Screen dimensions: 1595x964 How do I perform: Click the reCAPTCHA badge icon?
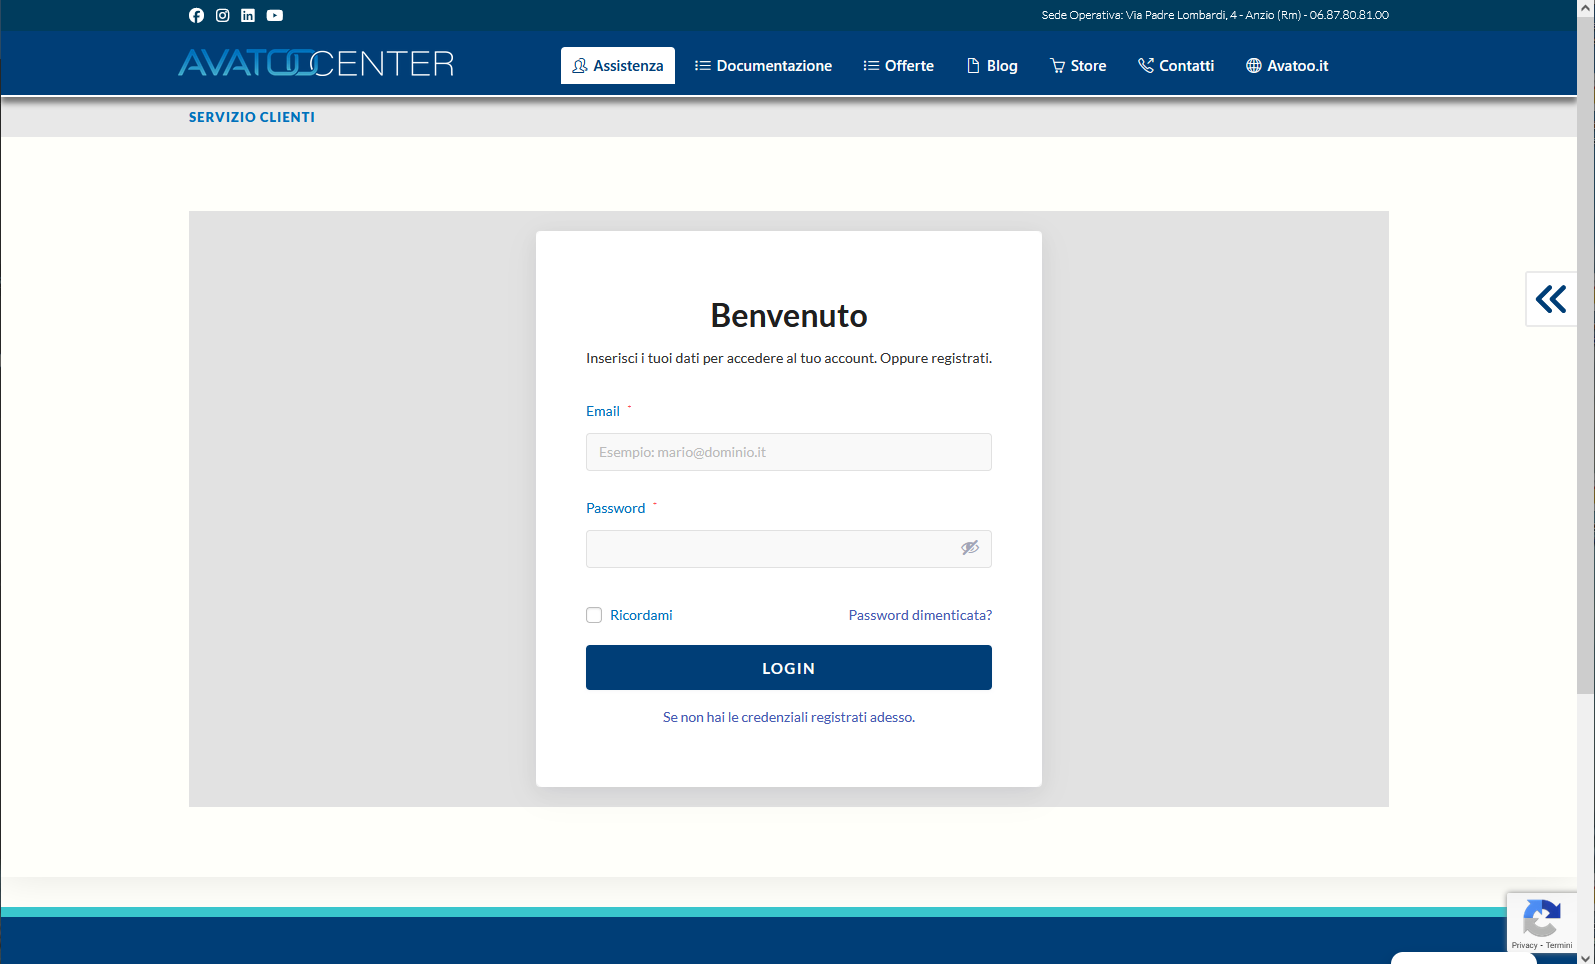pyautogui.click(x=1541, y=919)
